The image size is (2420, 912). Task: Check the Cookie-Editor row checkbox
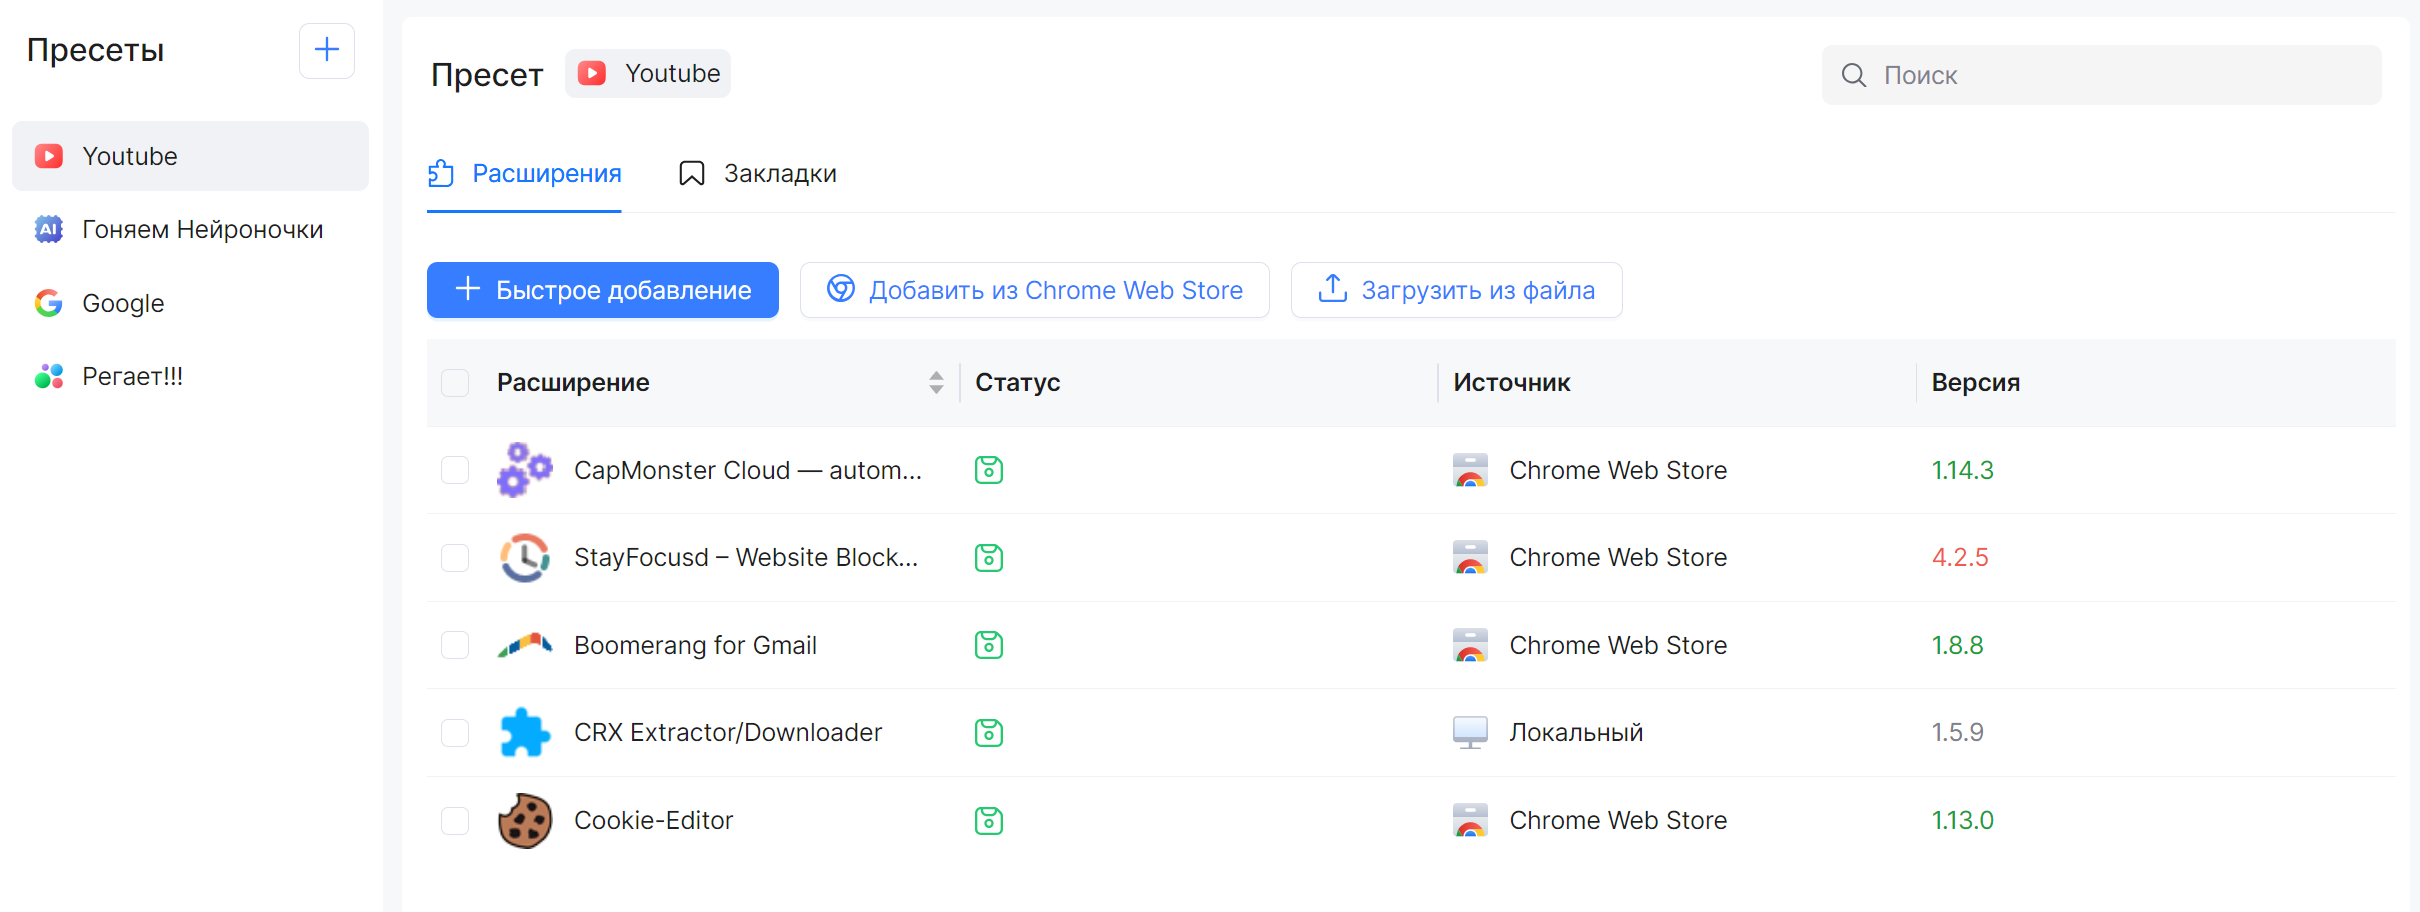coord(455,821)
